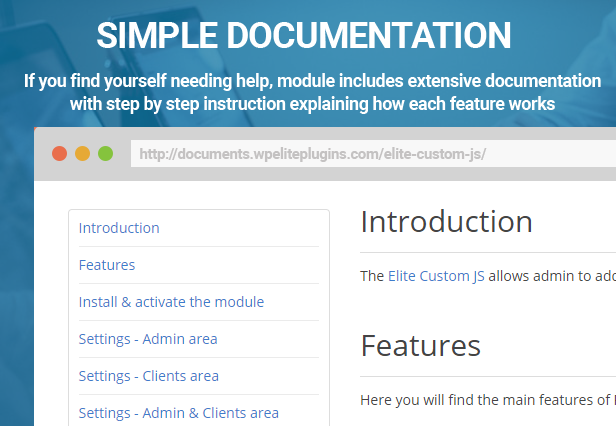Click the orange minimize dot
This screenshot has height=426, width=616.
[82, 154]
